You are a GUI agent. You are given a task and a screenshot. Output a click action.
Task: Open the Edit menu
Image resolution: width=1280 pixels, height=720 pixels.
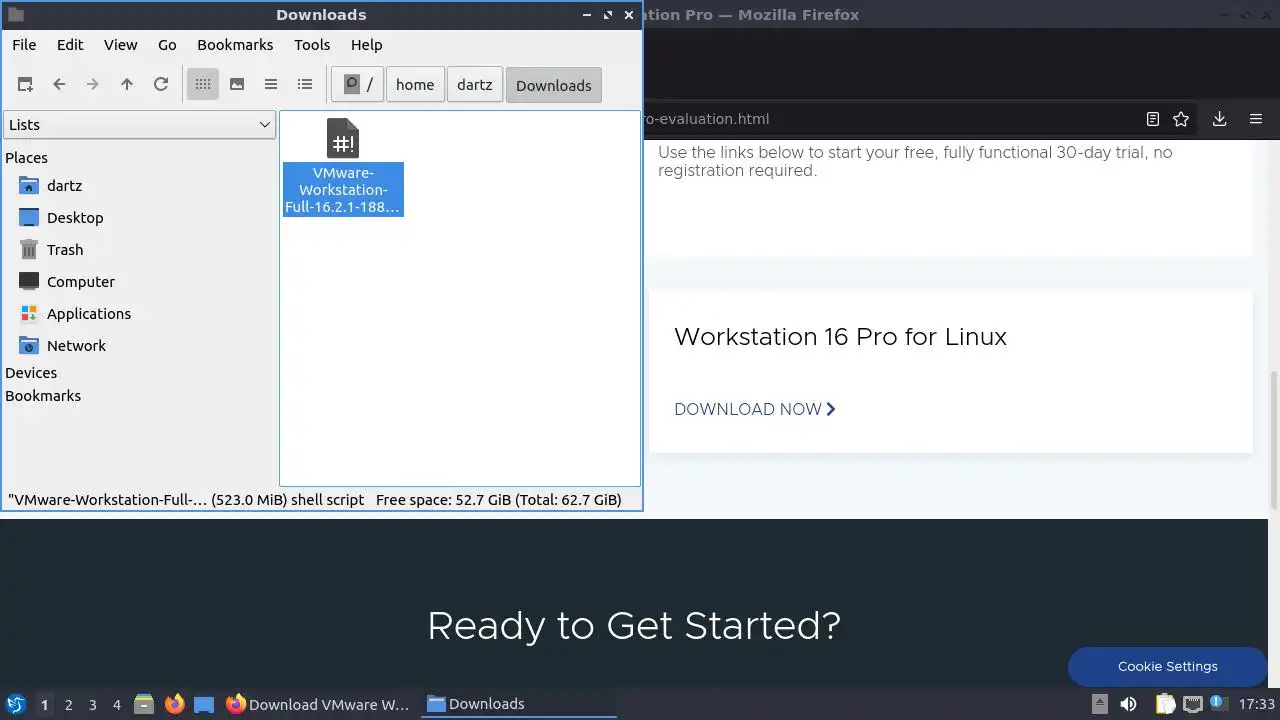pos(70,45)
